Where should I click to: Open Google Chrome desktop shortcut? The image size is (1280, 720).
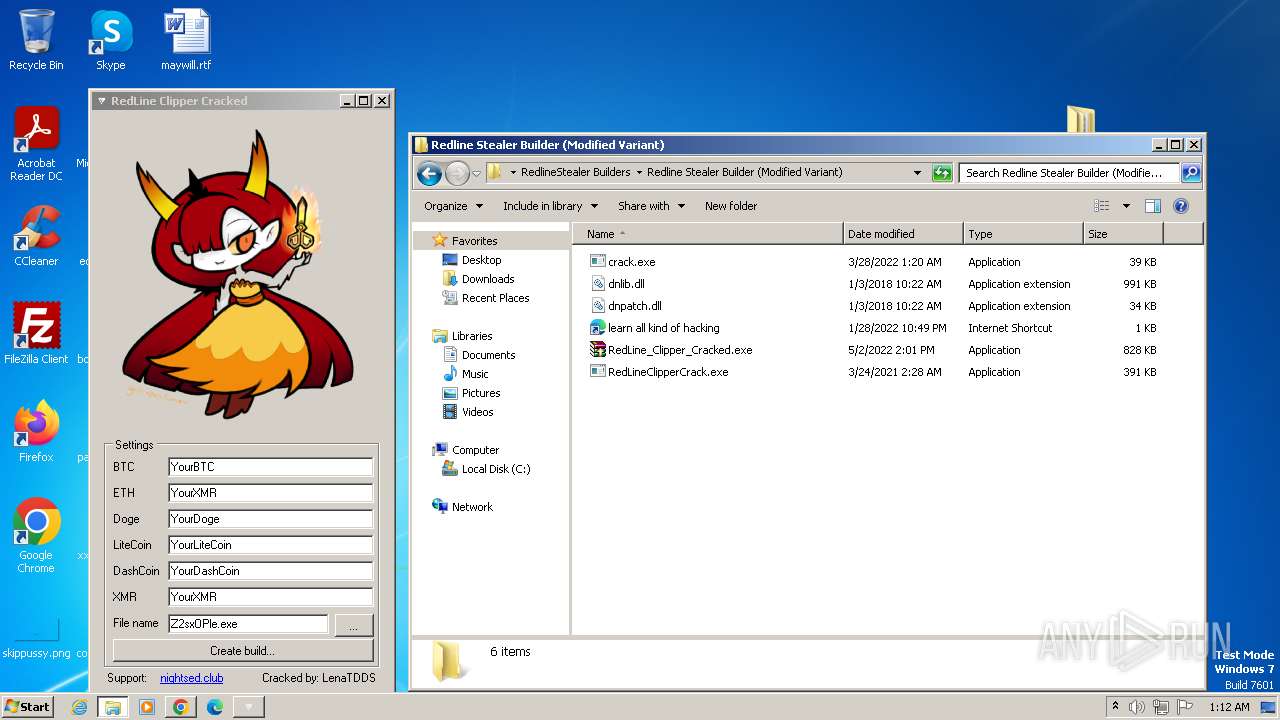click(36, 535)
